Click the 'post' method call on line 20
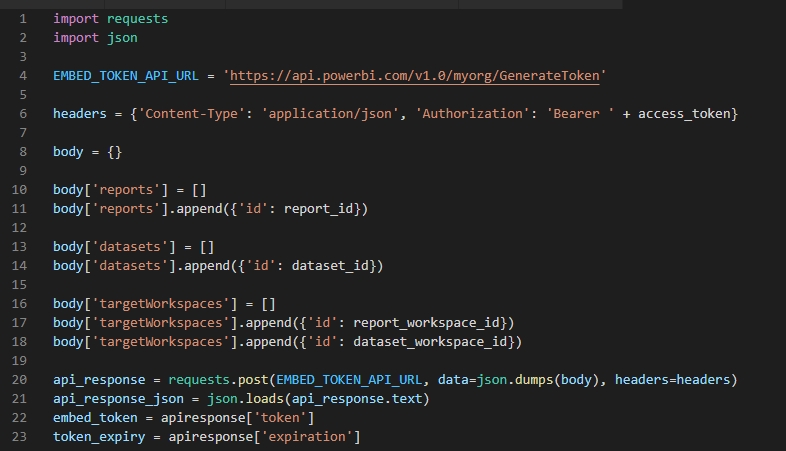This screenshot has height=451, width=786. click(x=253, y=380)
